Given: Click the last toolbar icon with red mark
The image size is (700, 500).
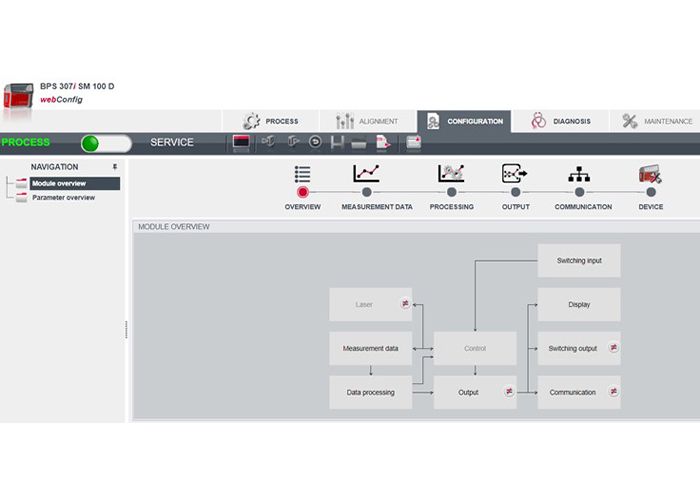Looking at the screenshot, I should point(414,143).
